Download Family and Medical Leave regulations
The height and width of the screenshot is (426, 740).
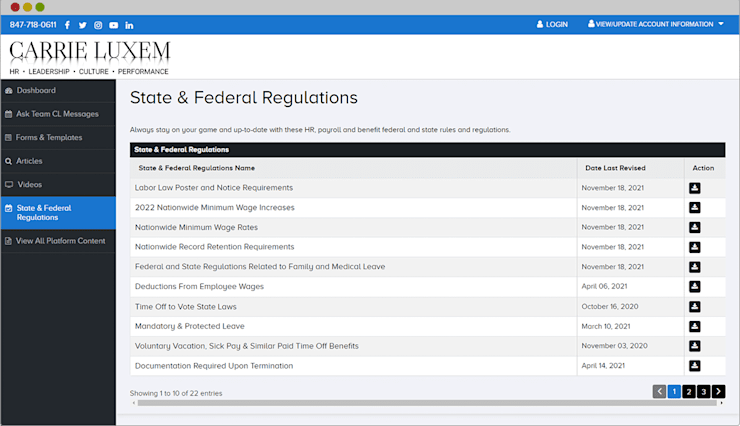(695, 267)
